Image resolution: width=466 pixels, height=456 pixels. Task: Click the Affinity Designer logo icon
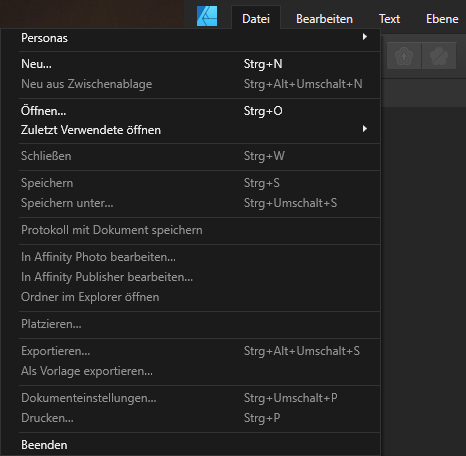[x=207, y=16]
